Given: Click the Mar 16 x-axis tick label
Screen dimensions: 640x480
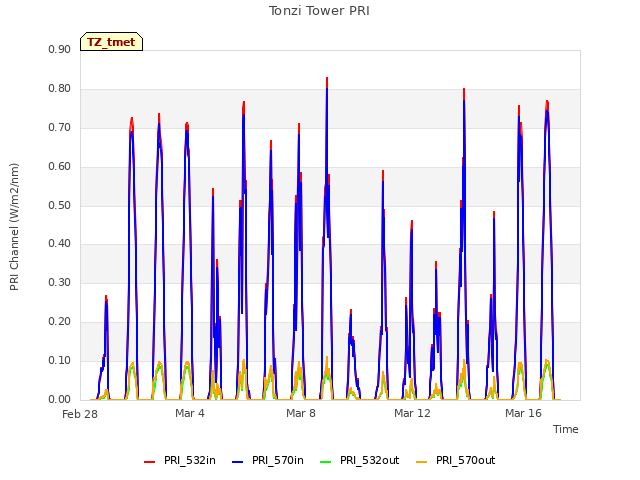Looking at the screenshot, I should 523,413.
